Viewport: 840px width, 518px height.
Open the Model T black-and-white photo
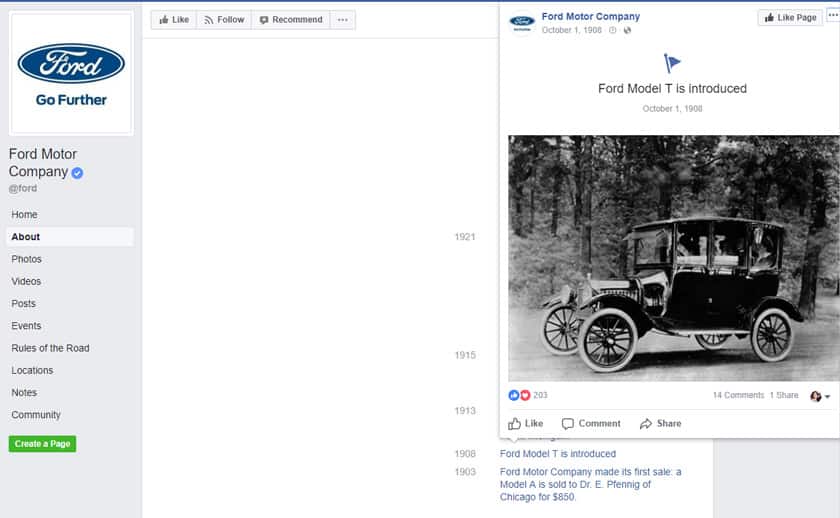tap(674, 258)
